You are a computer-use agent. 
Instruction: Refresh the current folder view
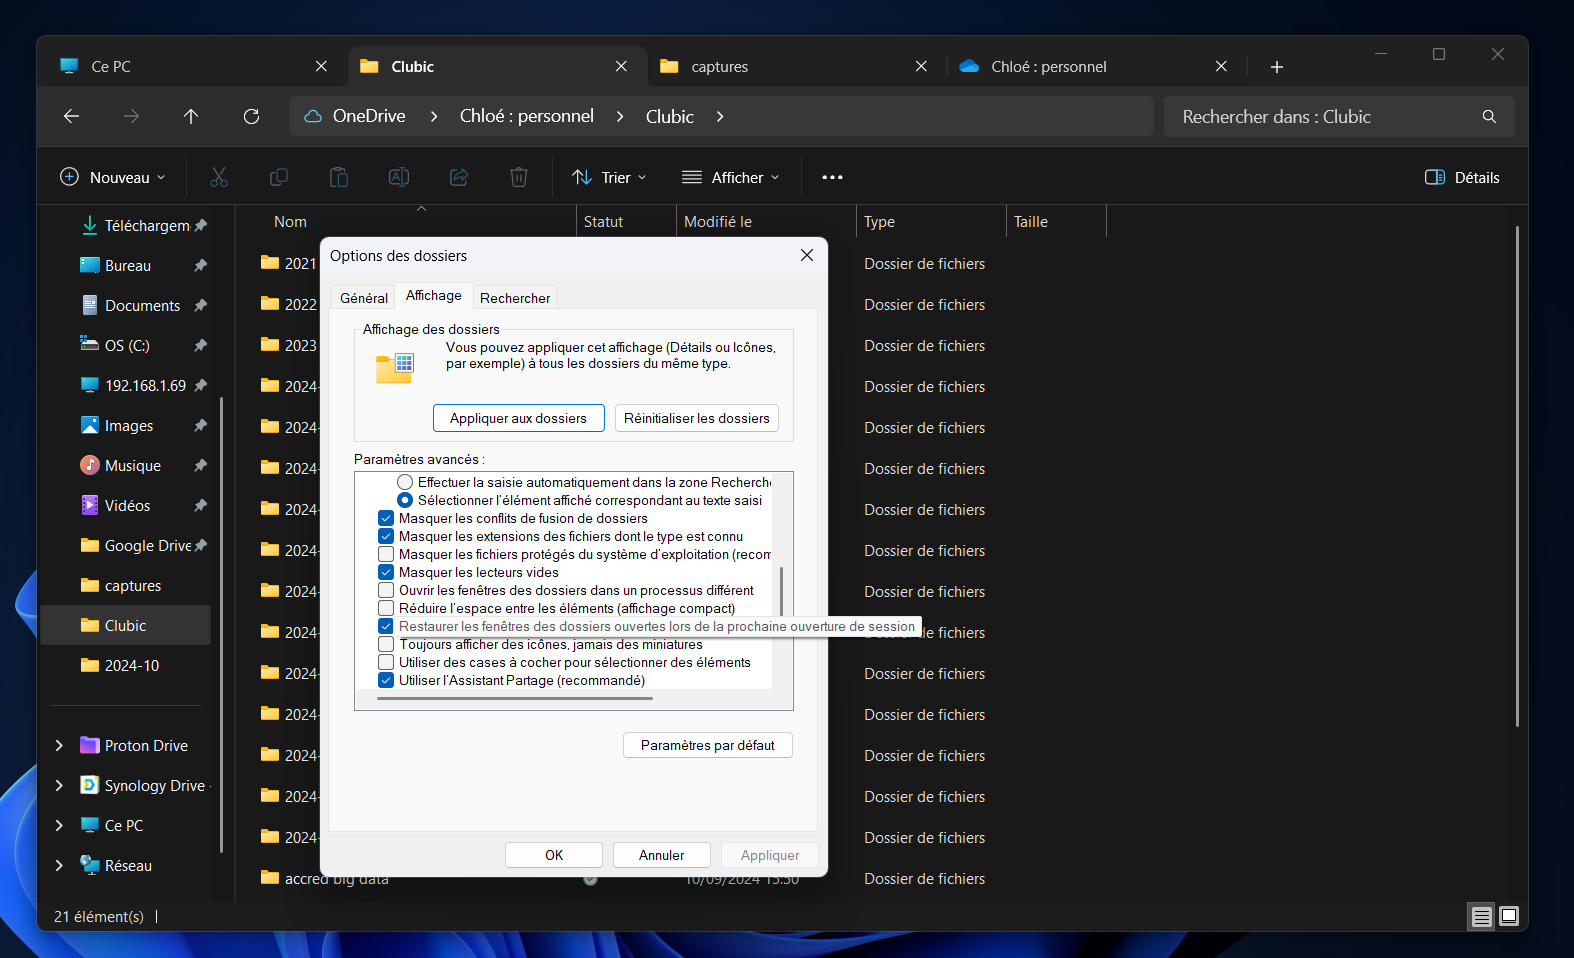251,117
